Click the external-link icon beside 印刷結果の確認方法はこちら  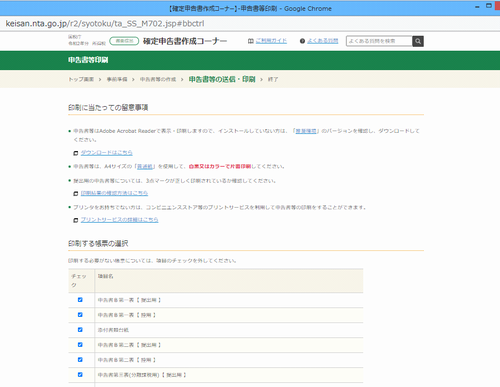point(76,193)
